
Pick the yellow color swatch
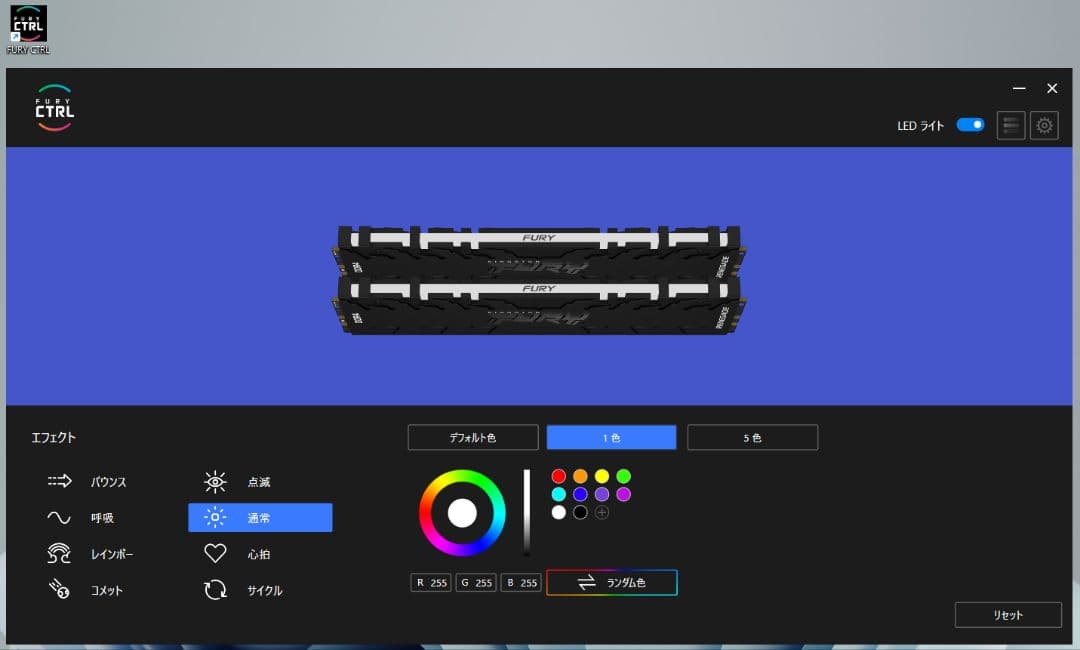click(602, 476)
